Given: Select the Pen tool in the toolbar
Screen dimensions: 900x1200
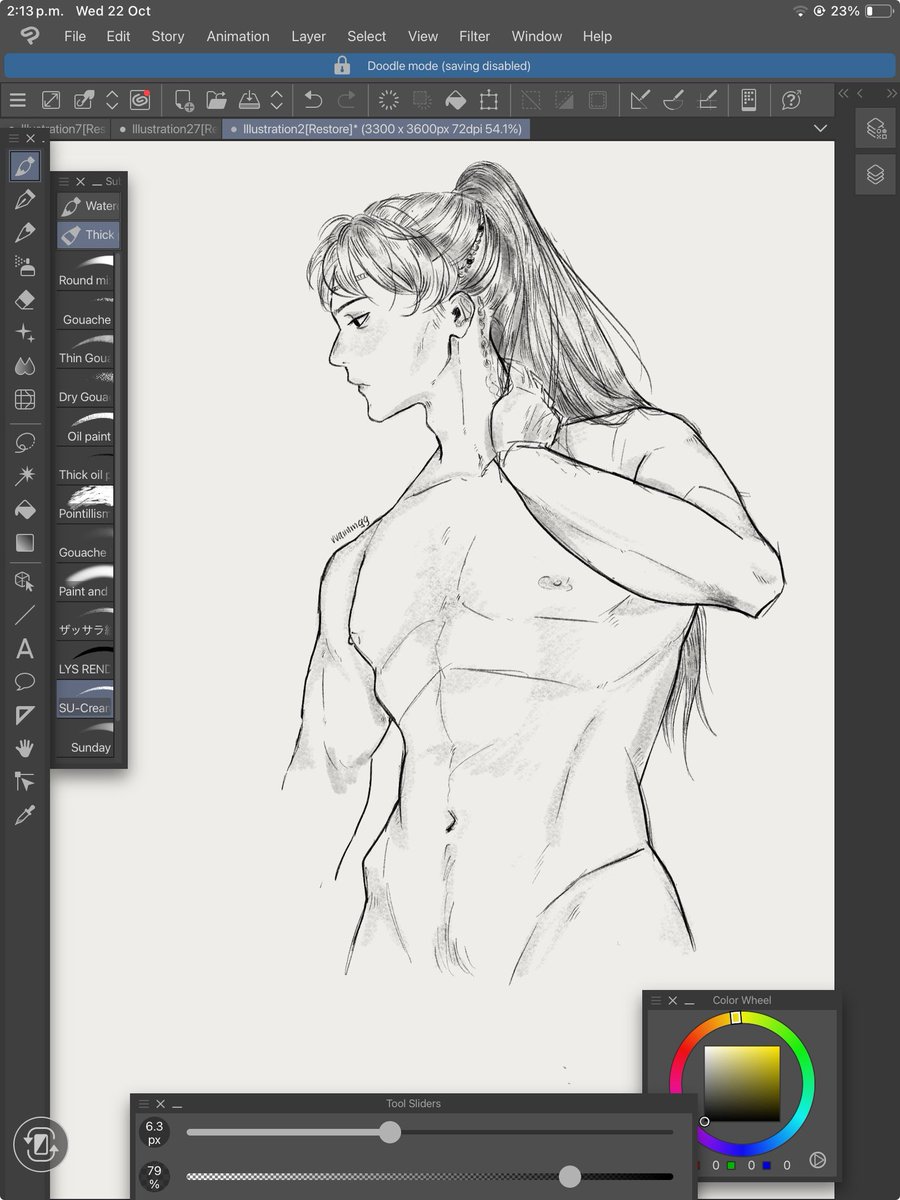Looking at the screenshot, I should [25, 199].
